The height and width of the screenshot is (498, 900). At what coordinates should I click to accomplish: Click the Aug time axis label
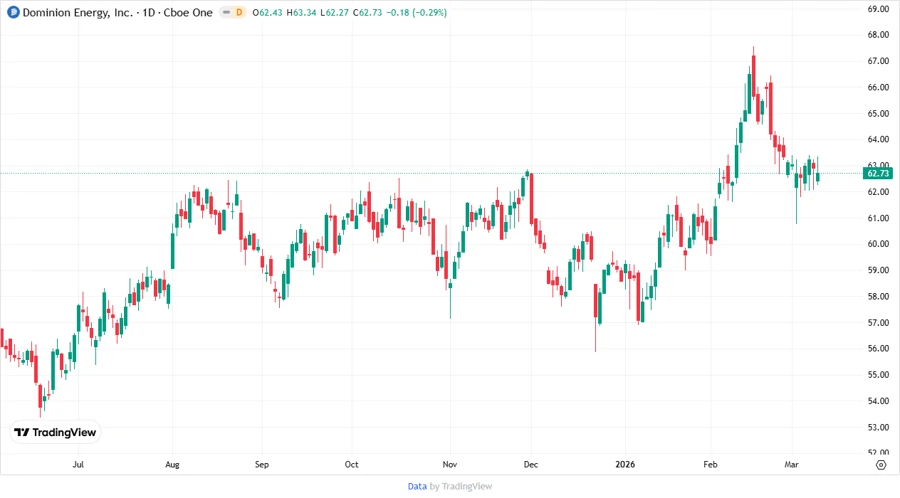(x=172, y=465)
